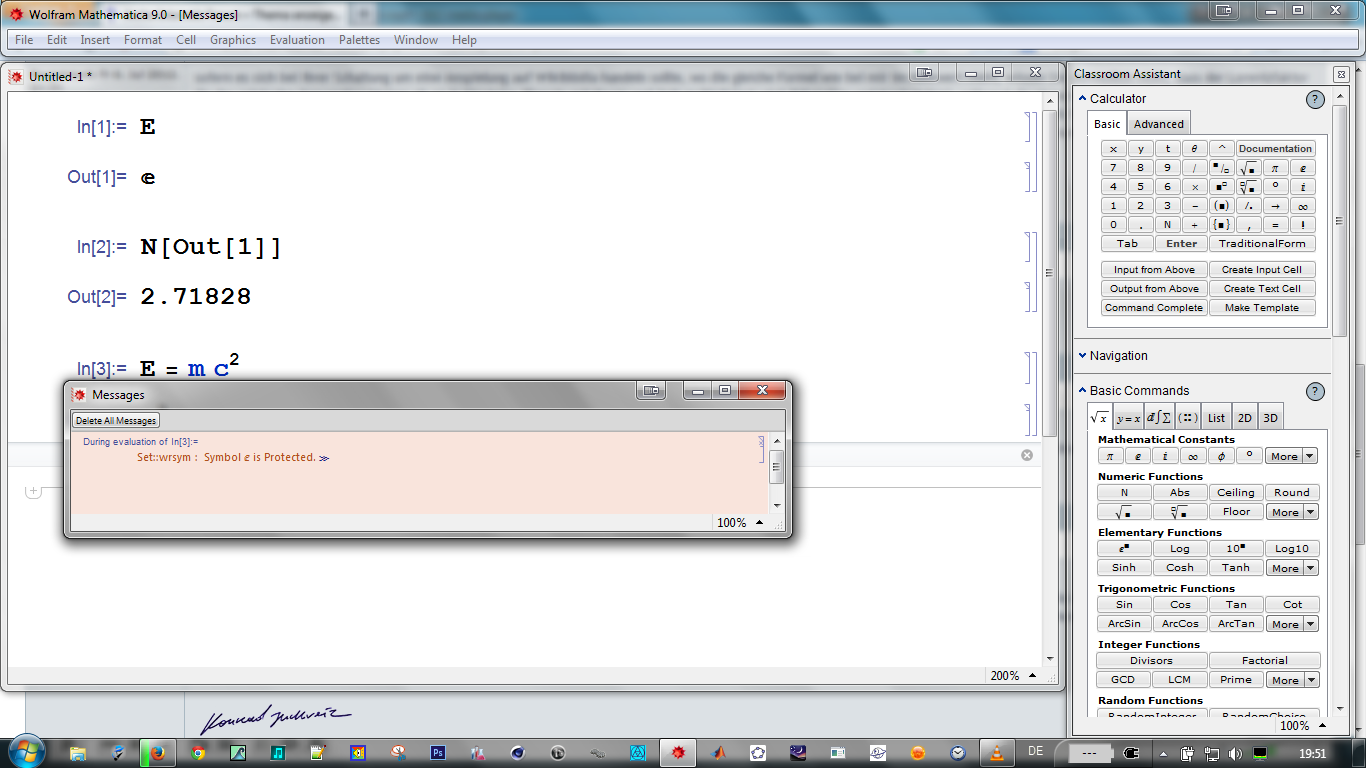
Task: Insert theta from Calculator keypad
Action: (x=1194, y=149)
